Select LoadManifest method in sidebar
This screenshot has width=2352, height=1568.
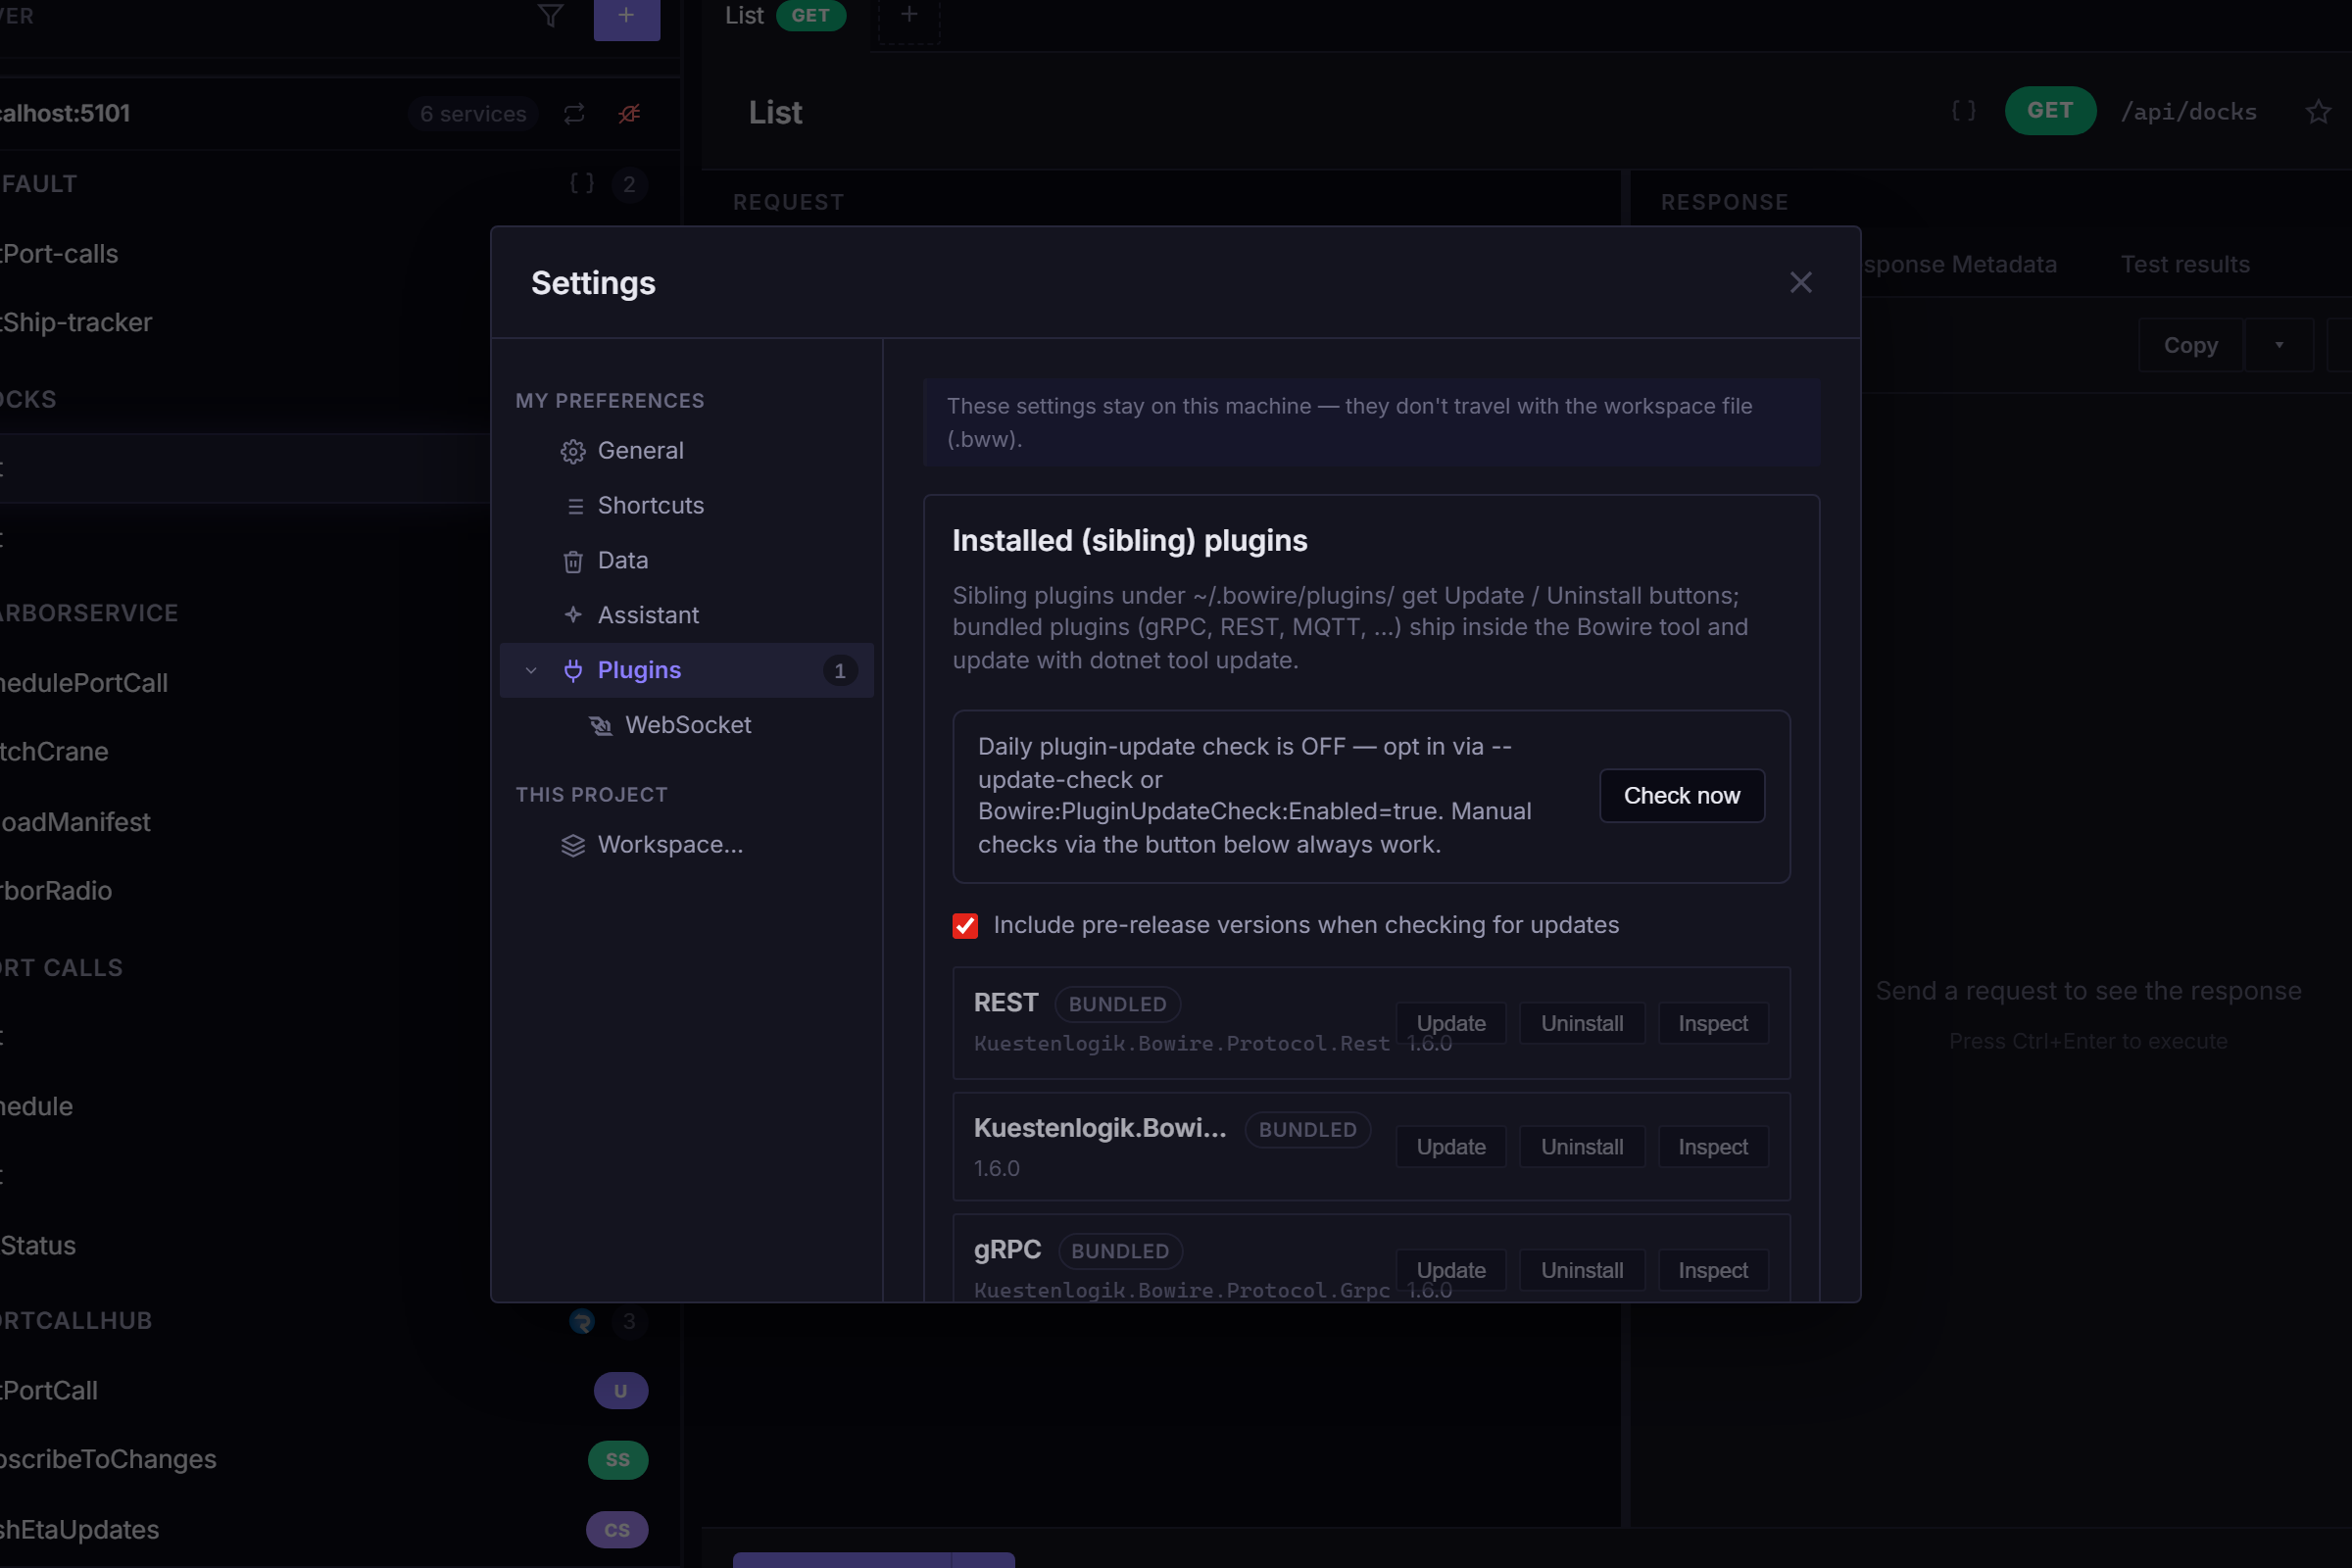coord(340,822)
